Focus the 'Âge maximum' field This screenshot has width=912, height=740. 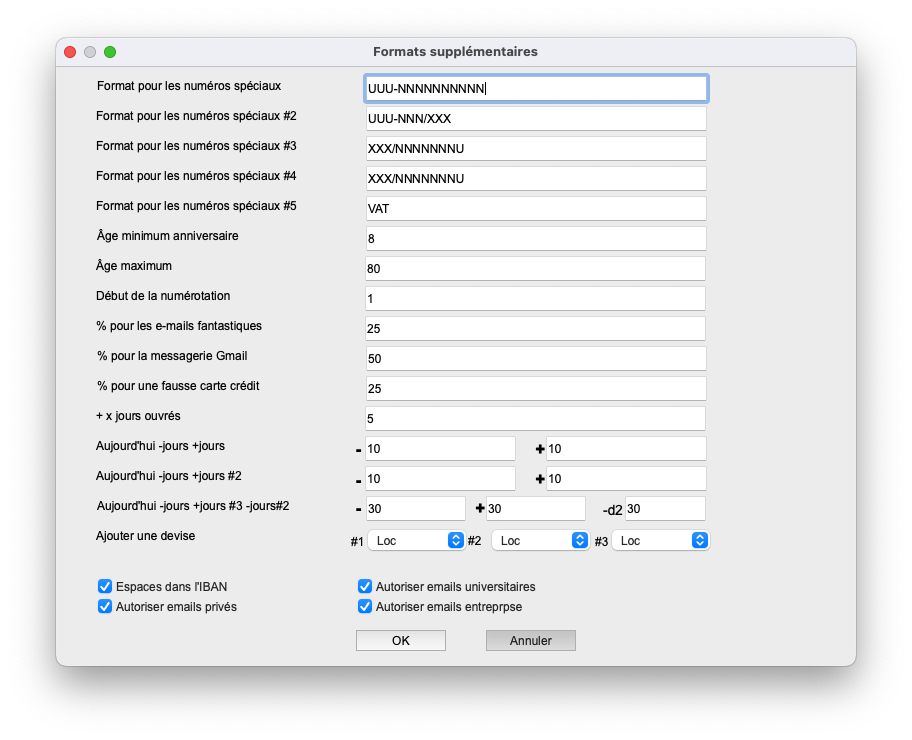[535, 269]
